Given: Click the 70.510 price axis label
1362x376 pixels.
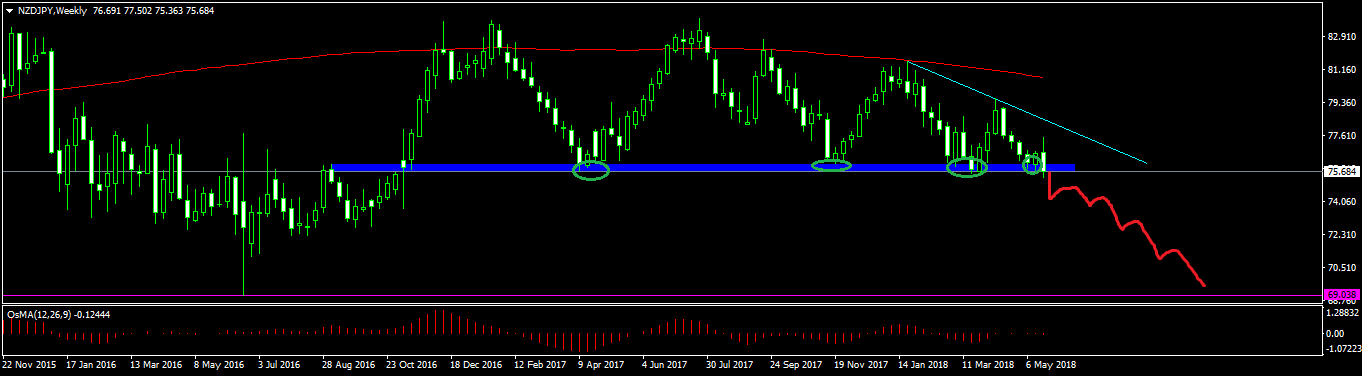Looking at the screenshot, I should click(1341, 268).
